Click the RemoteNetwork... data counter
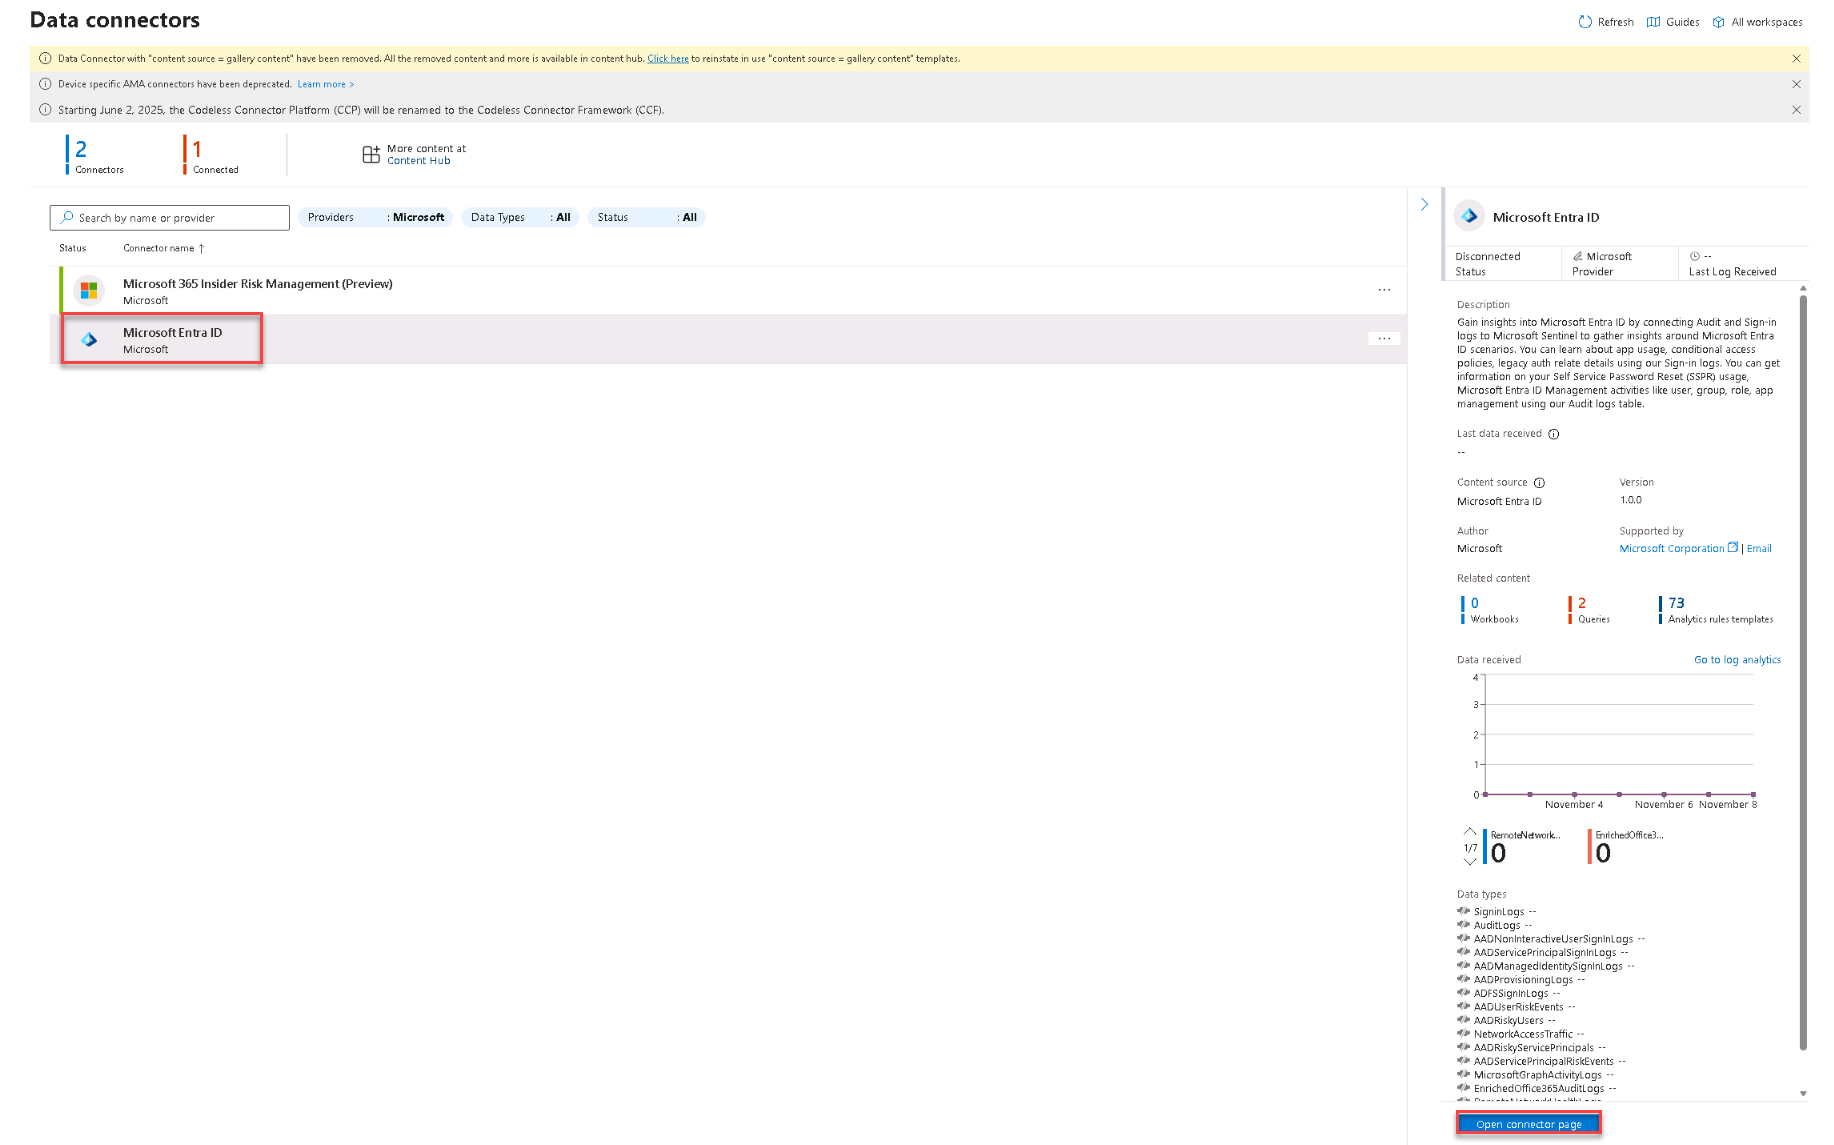 (x=1523, y=846)
